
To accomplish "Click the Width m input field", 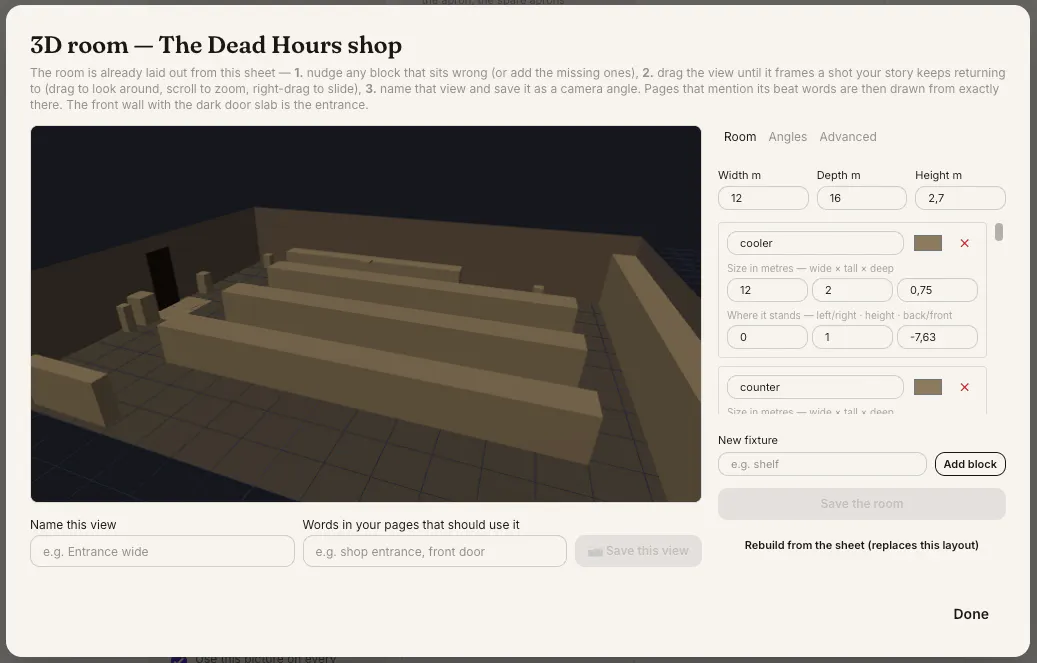I will click(763, 198).
